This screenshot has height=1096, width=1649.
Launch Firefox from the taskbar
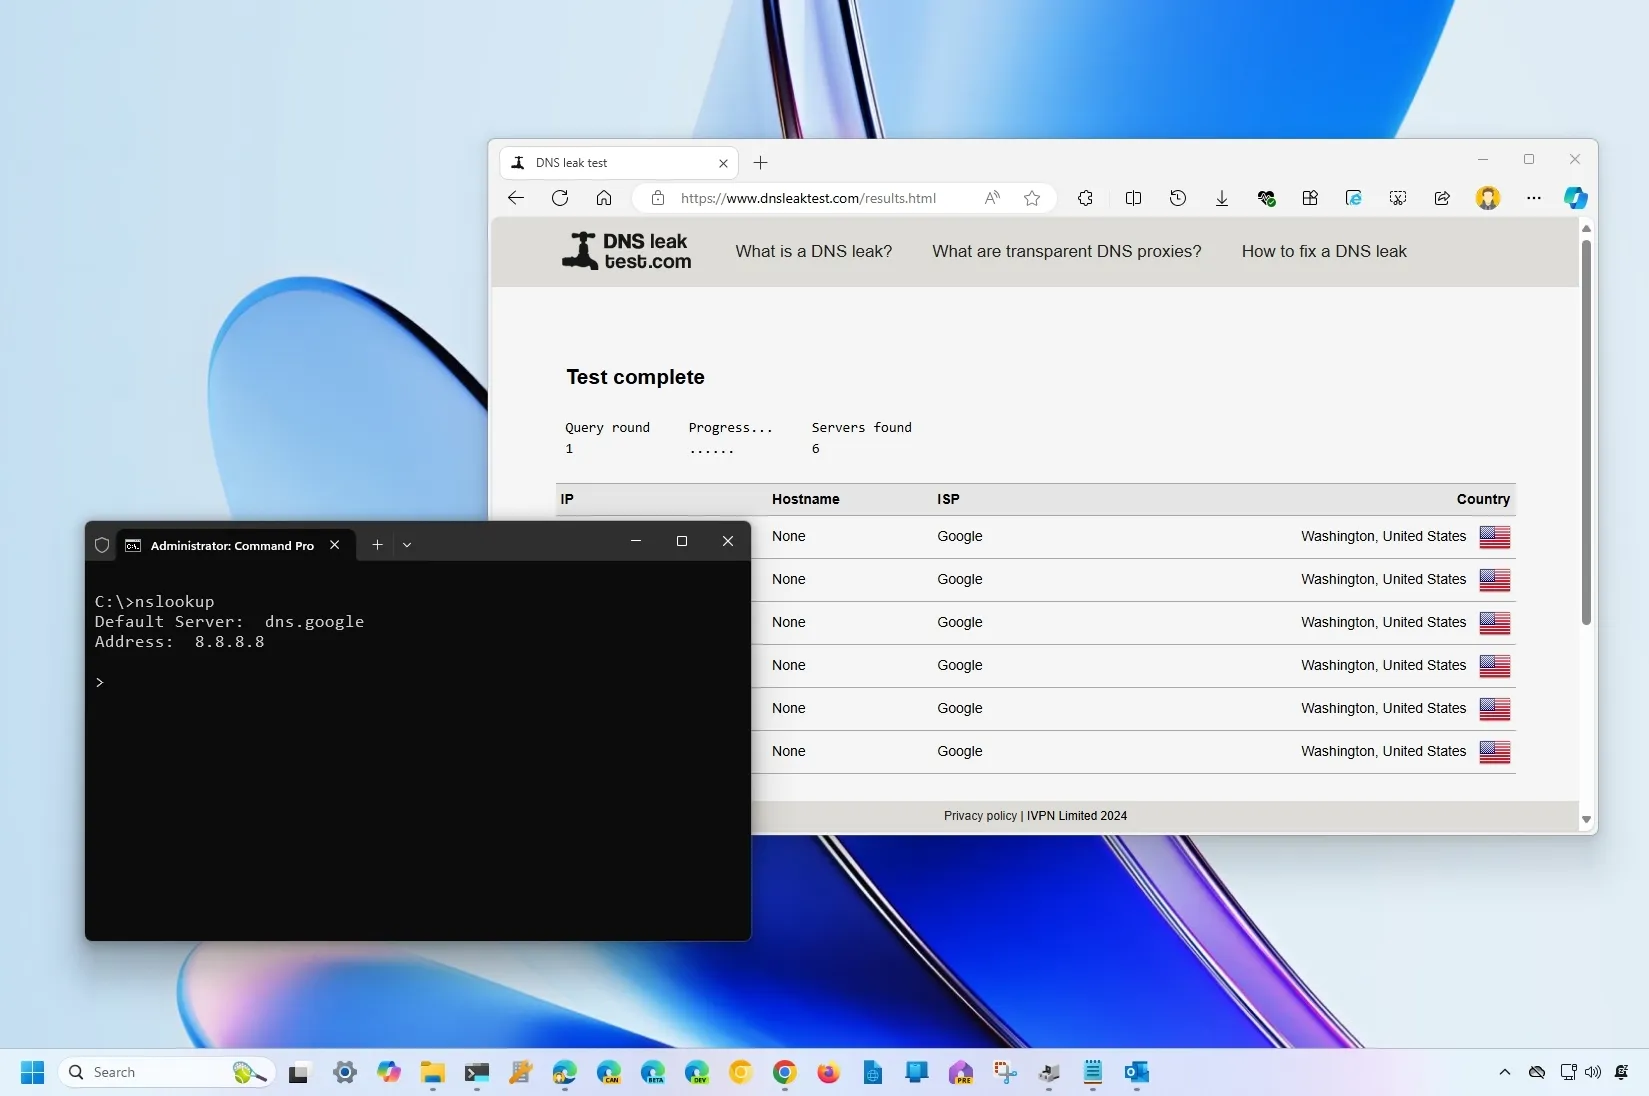[x=827, y=1074]
